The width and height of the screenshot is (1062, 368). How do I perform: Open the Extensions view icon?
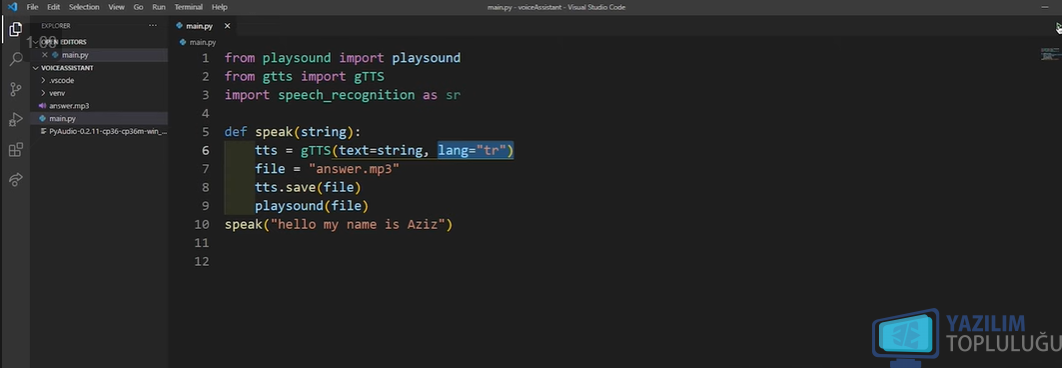point(15,150)
